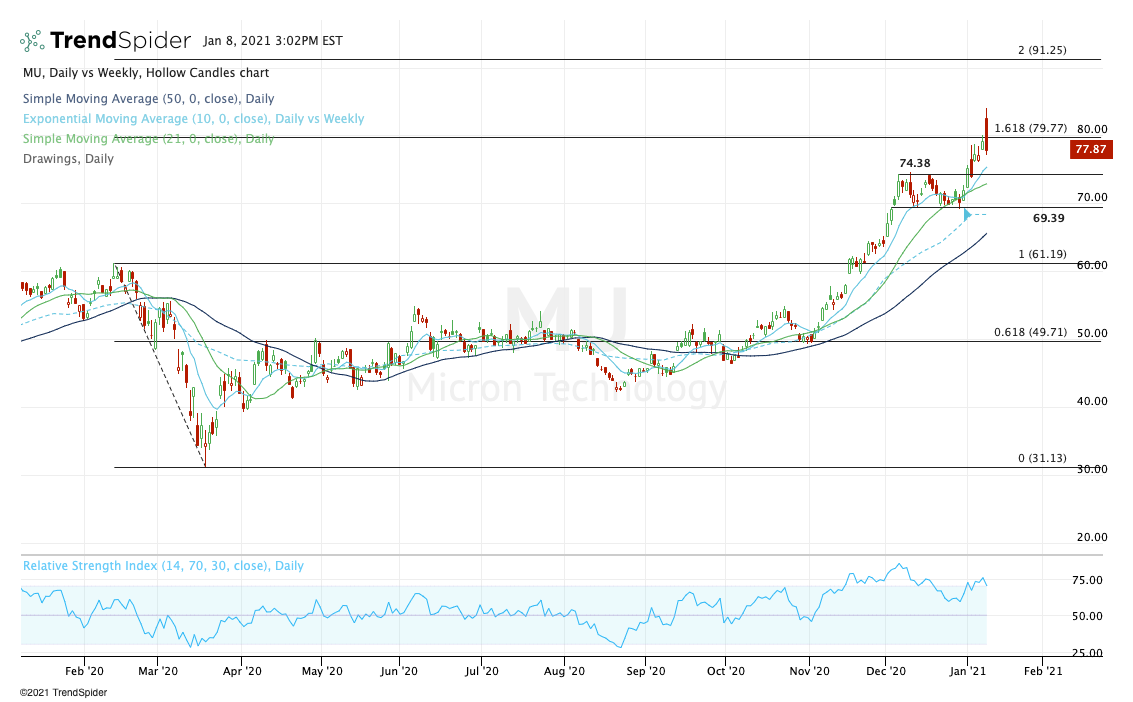Open the Relative Strength Index indicator label
This screenshot has height=702, width=1133.
click(x=163, y=566)
